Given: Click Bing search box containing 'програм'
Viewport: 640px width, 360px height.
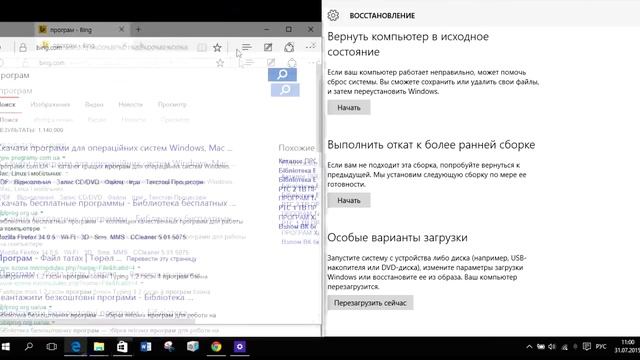Looking at the screenshot, I should [x=133, y=75].
